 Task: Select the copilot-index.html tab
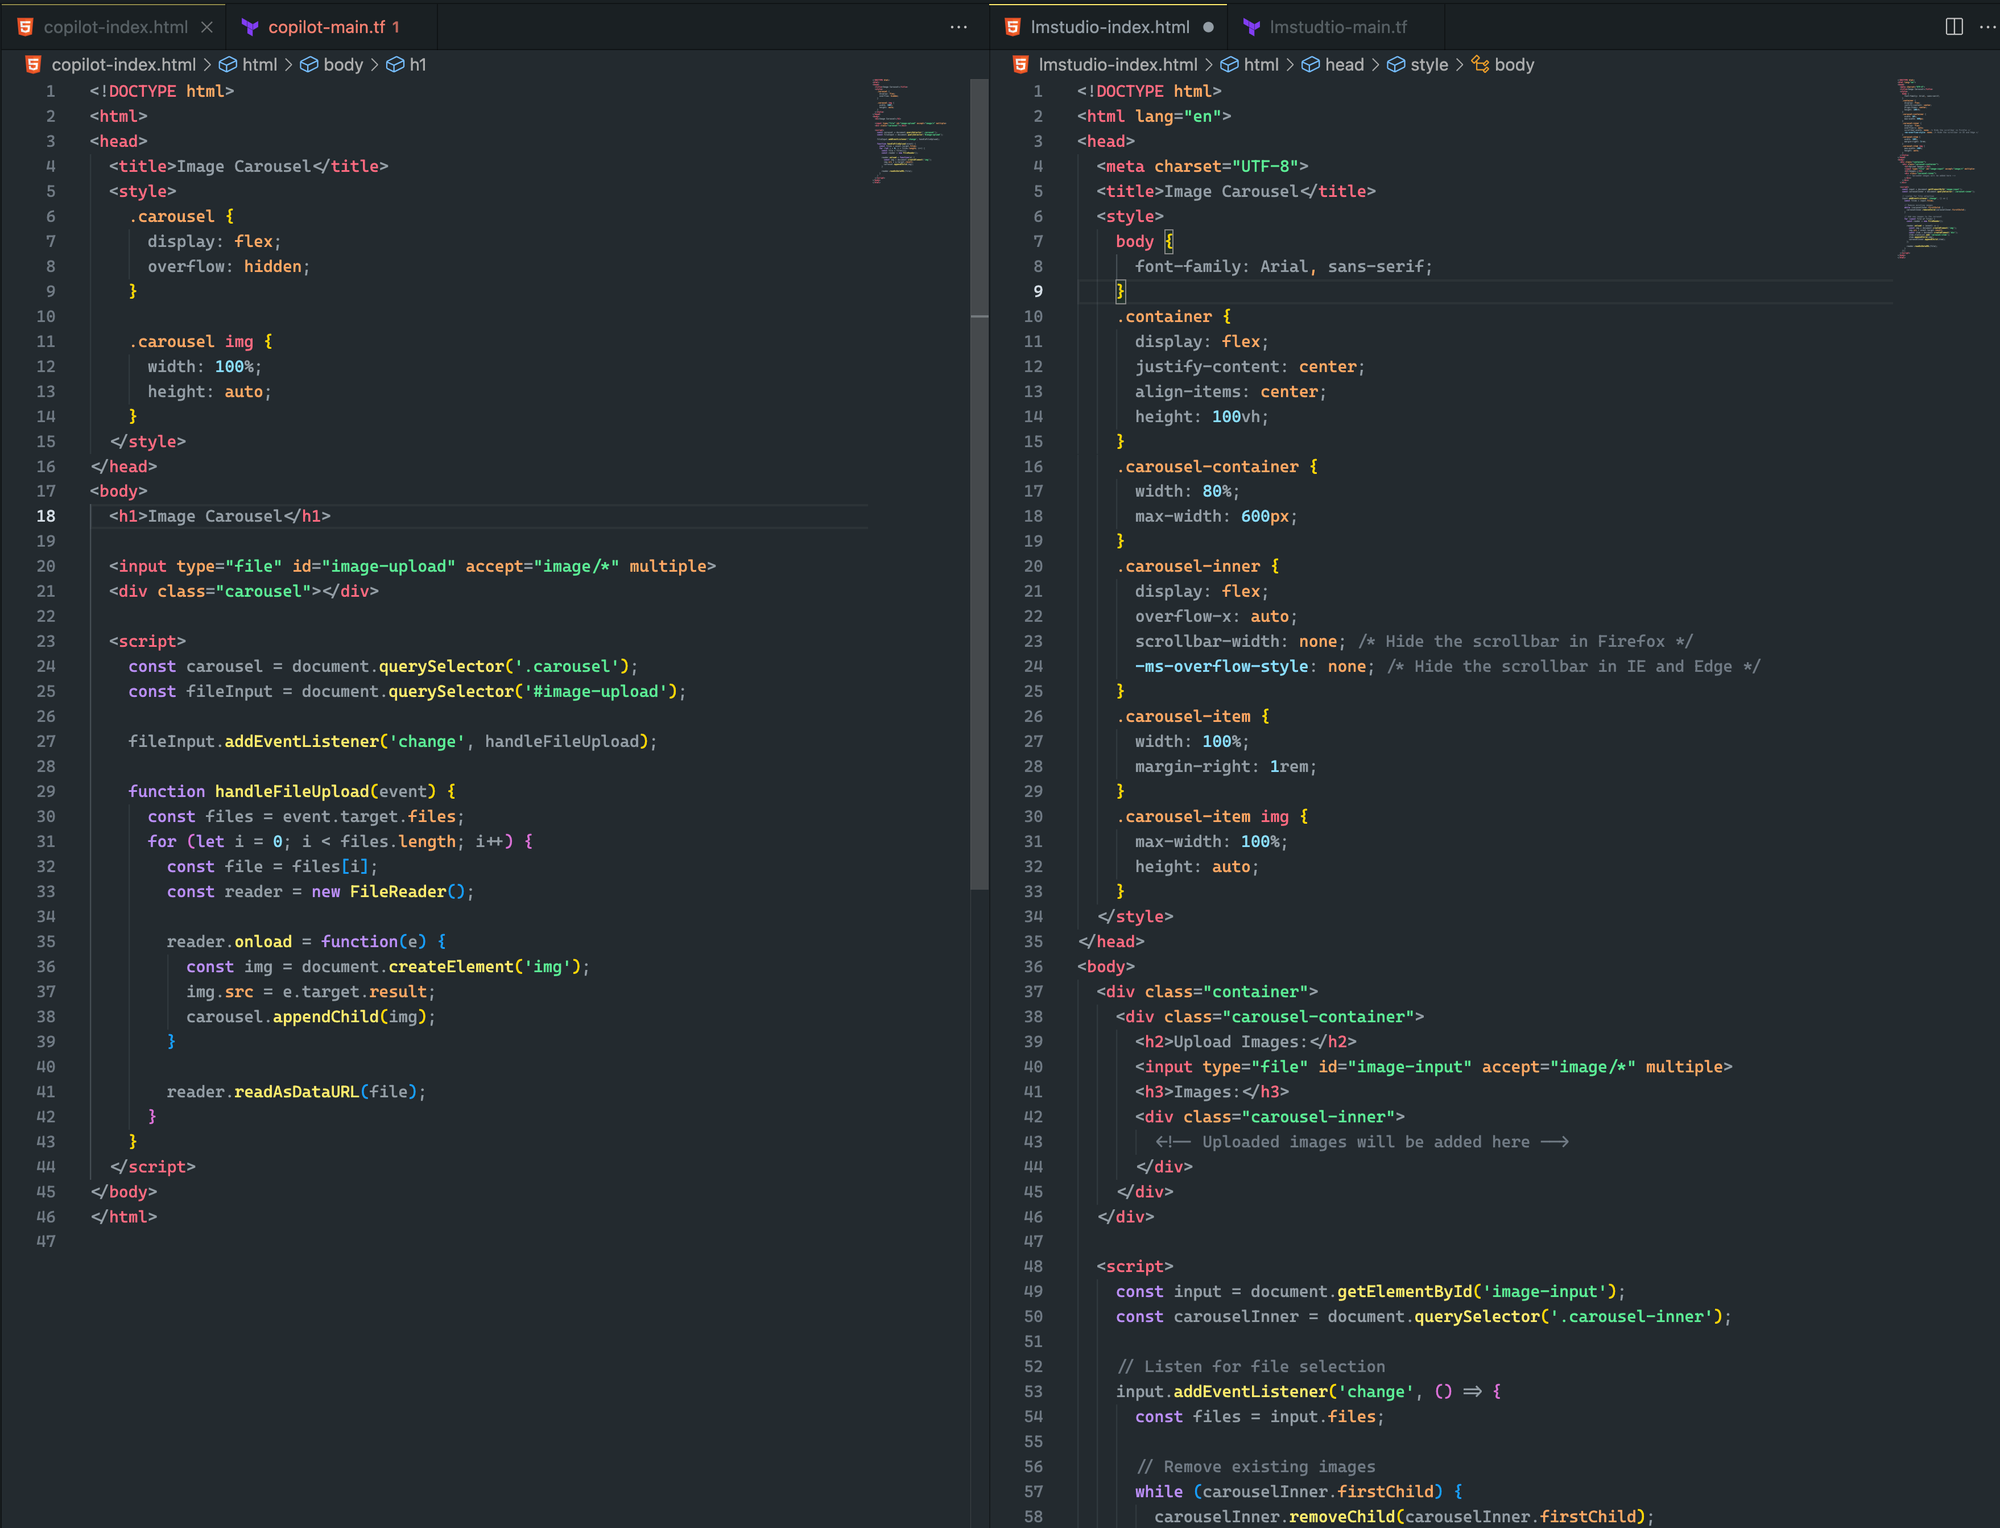pyautogui.click(x=115, y=27)
